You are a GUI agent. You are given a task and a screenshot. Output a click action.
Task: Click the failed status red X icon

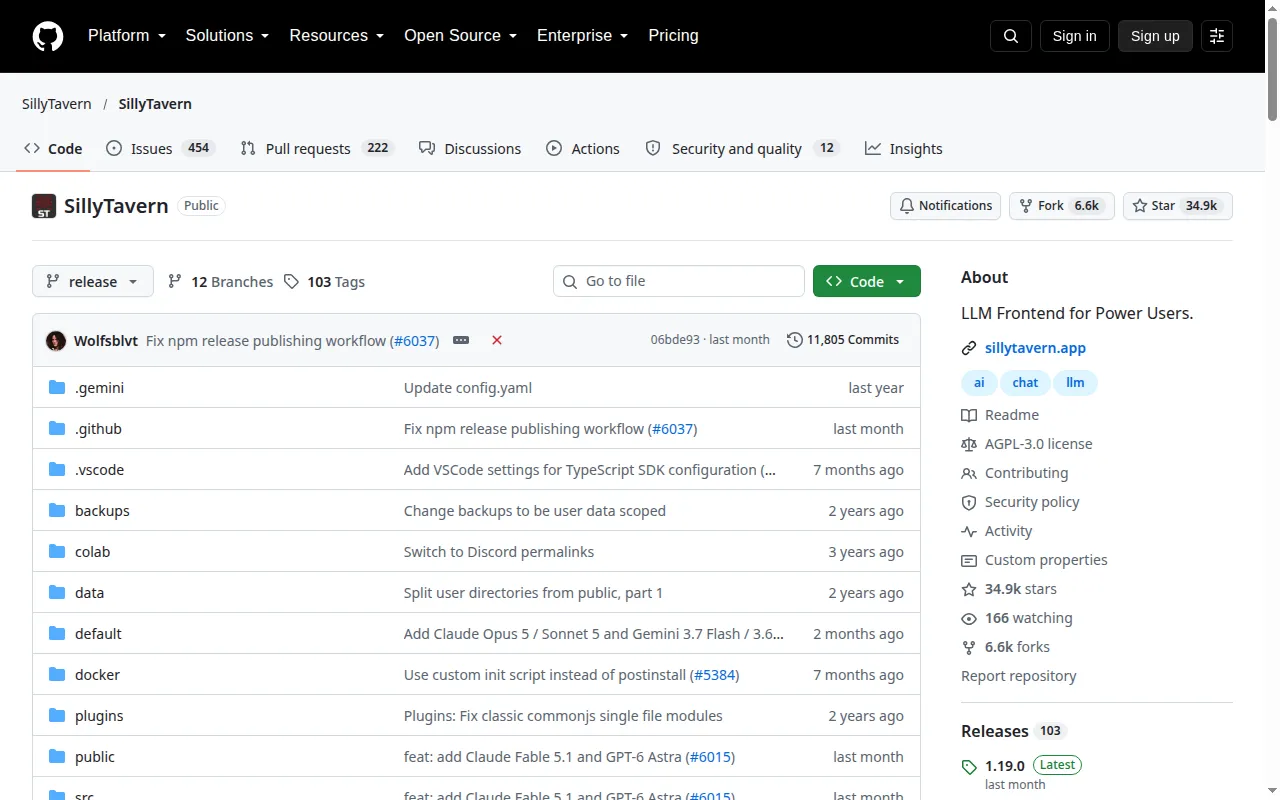click(x=497, y=340)
